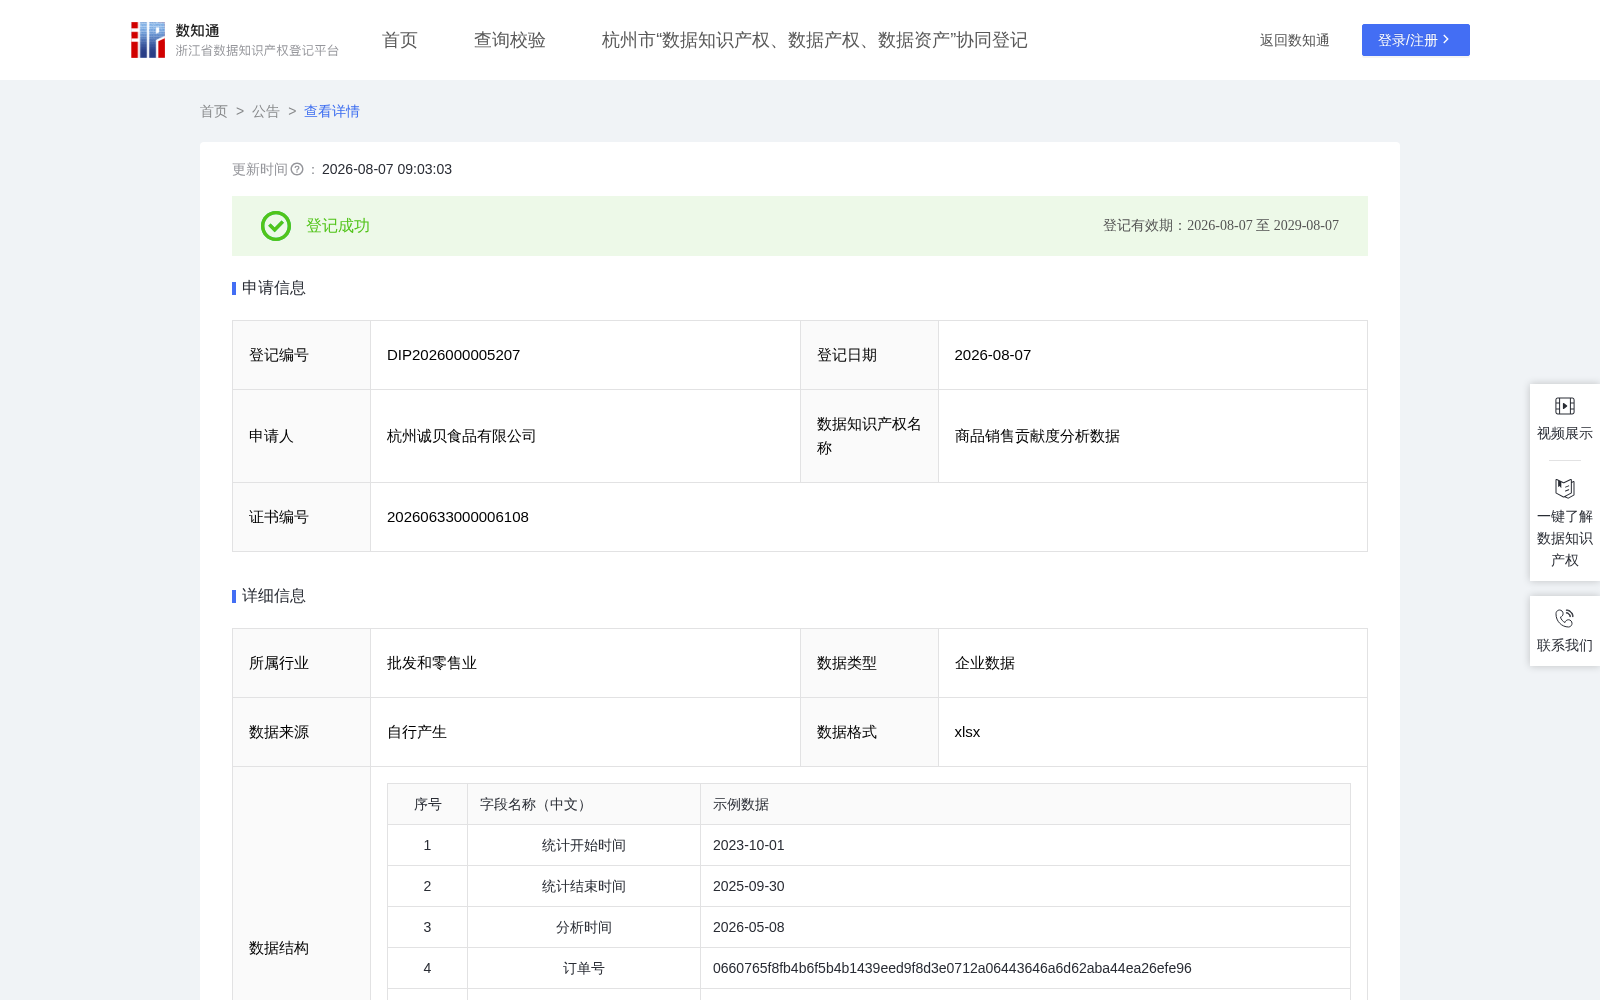
Task: Click the 联系我们 phone icon
Action: click(1565, 618)
